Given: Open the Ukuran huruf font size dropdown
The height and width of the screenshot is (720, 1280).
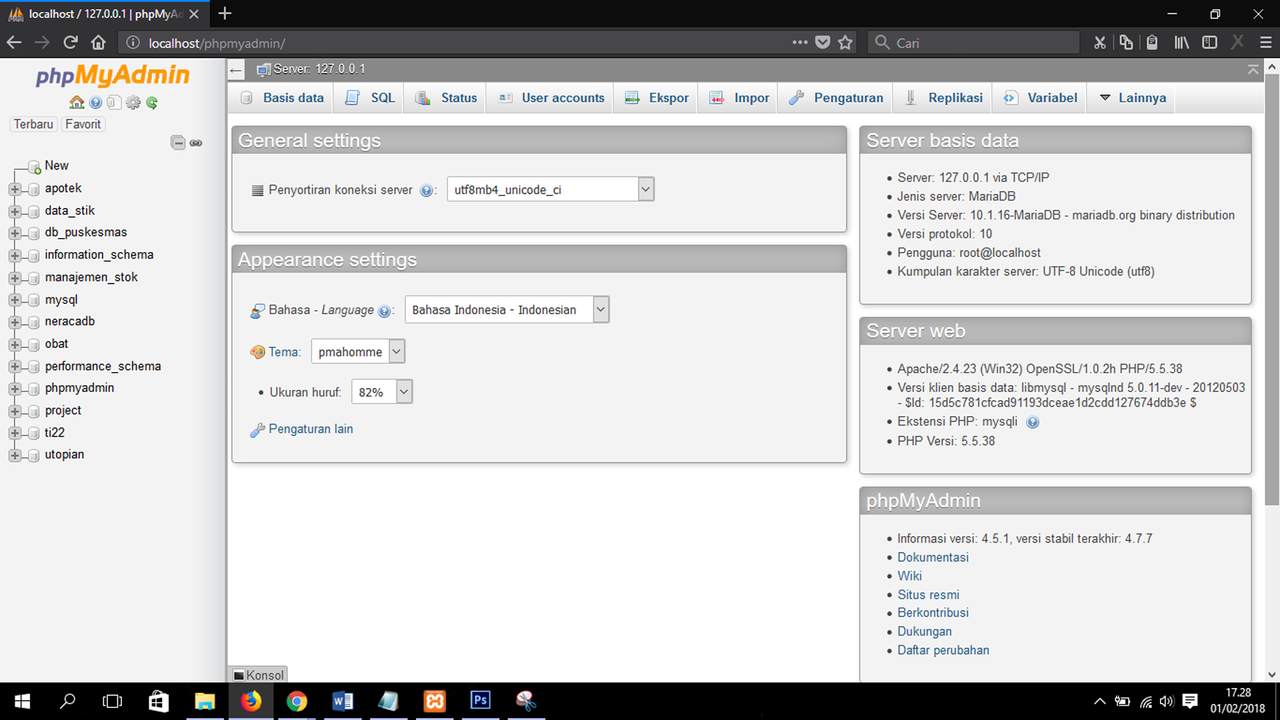Looking at the screenshot, I should 382,392.
